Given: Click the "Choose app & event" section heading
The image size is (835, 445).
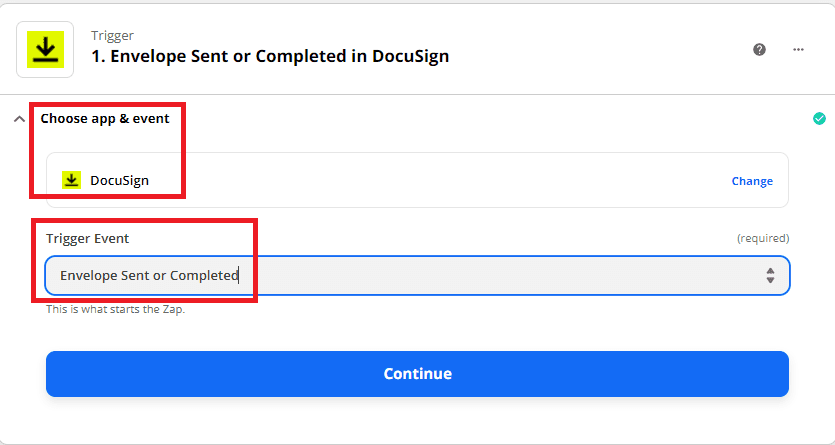Looking at the screenshot, I should (105, 119).
